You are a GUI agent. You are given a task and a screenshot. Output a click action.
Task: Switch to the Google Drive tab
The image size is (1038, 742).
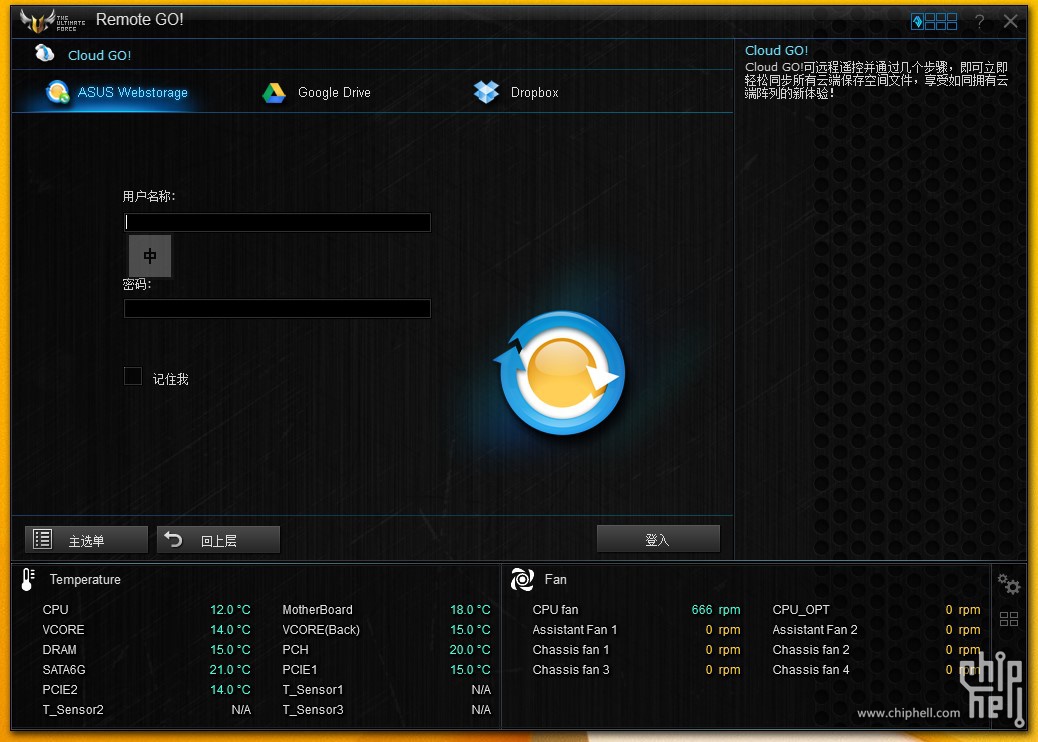[x=316, y=92]
